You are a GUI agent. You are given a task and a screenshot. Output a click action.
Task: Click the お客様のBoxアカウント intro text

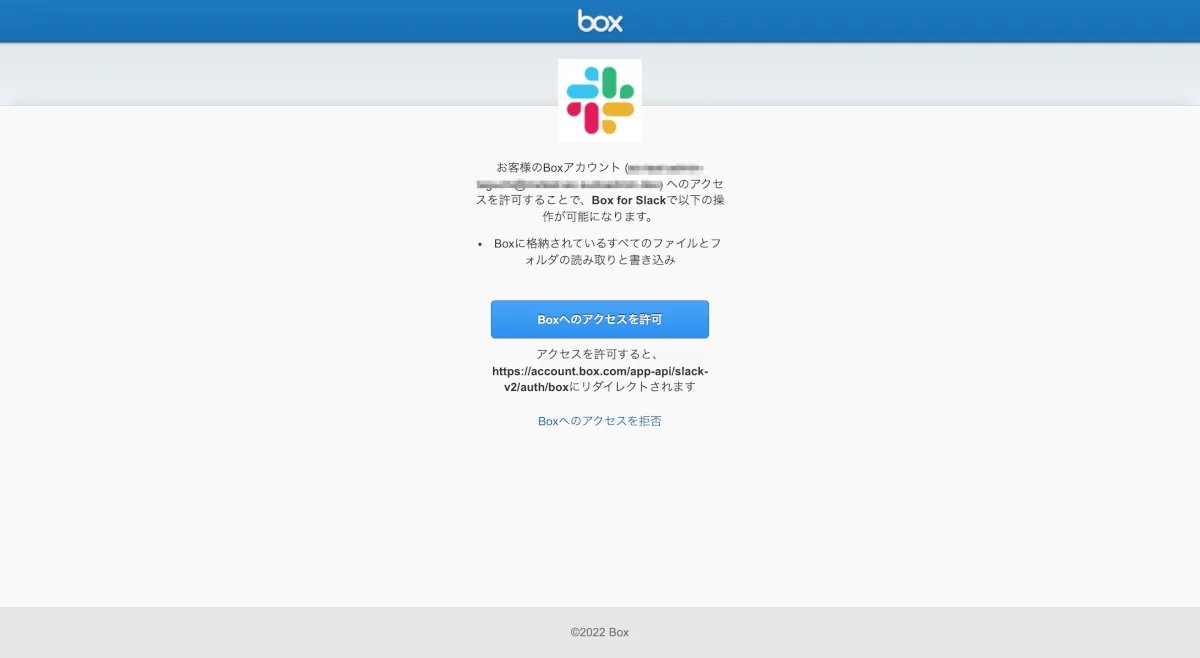point(559,168)
